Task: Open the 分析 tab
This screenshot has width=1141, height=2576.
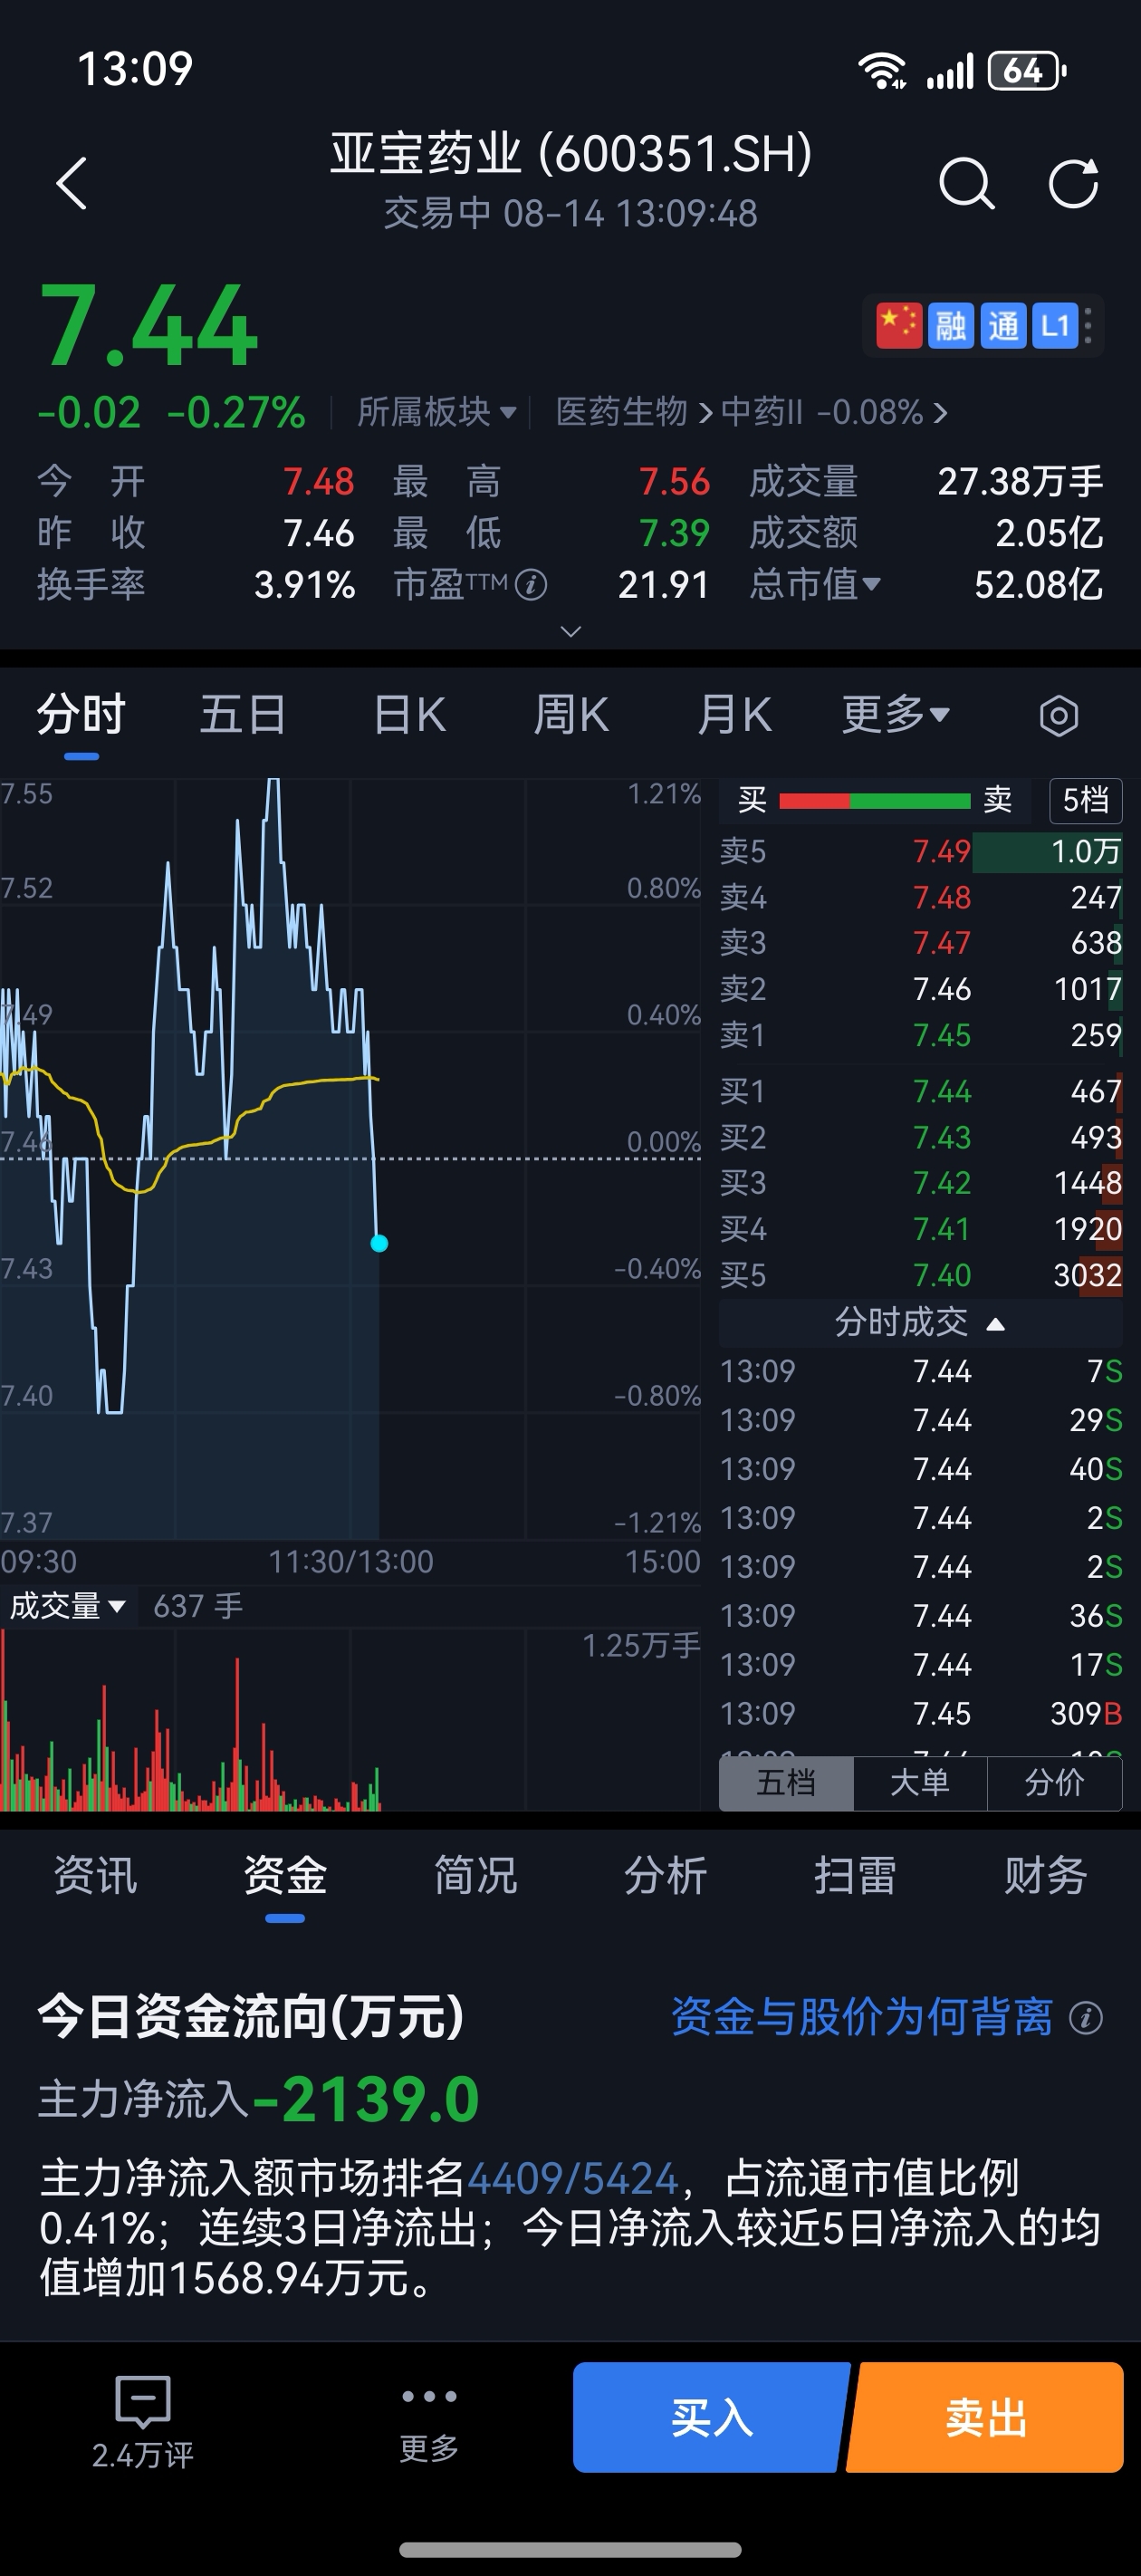Action: coord(665,1875)
